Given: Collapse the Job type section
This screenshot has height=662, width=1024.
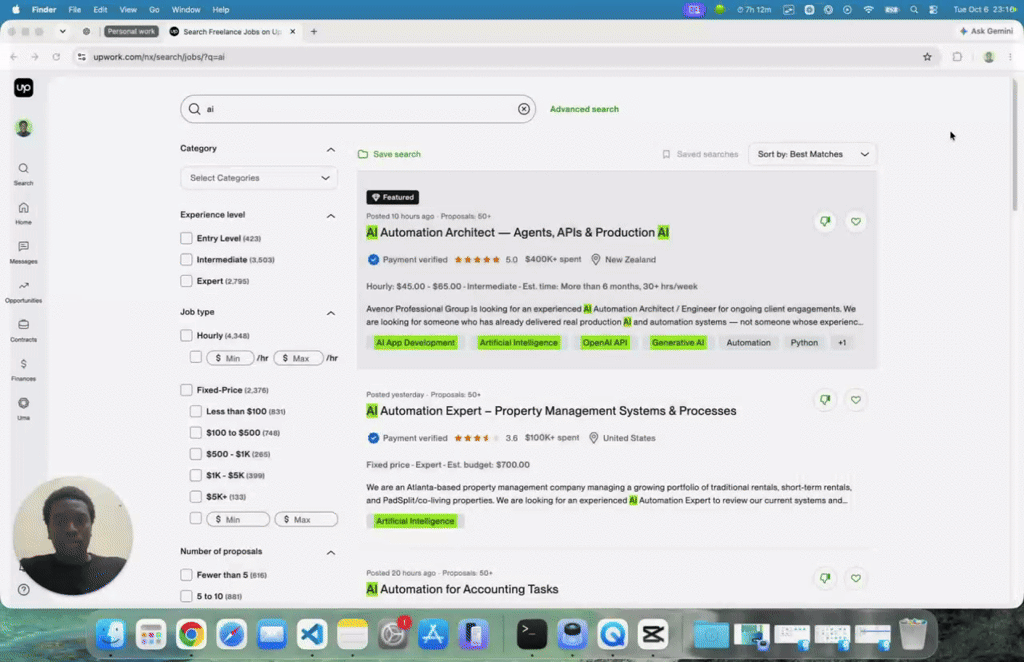Looking at the screenshot, I should 330,313.
